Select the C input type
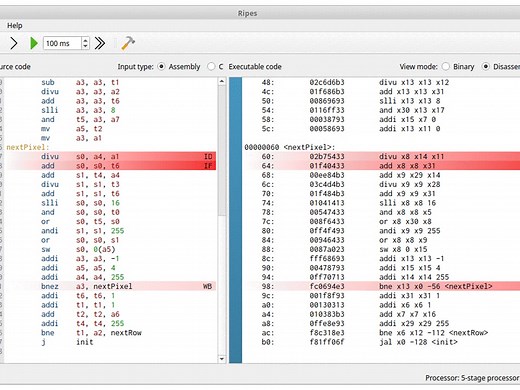 211,67
